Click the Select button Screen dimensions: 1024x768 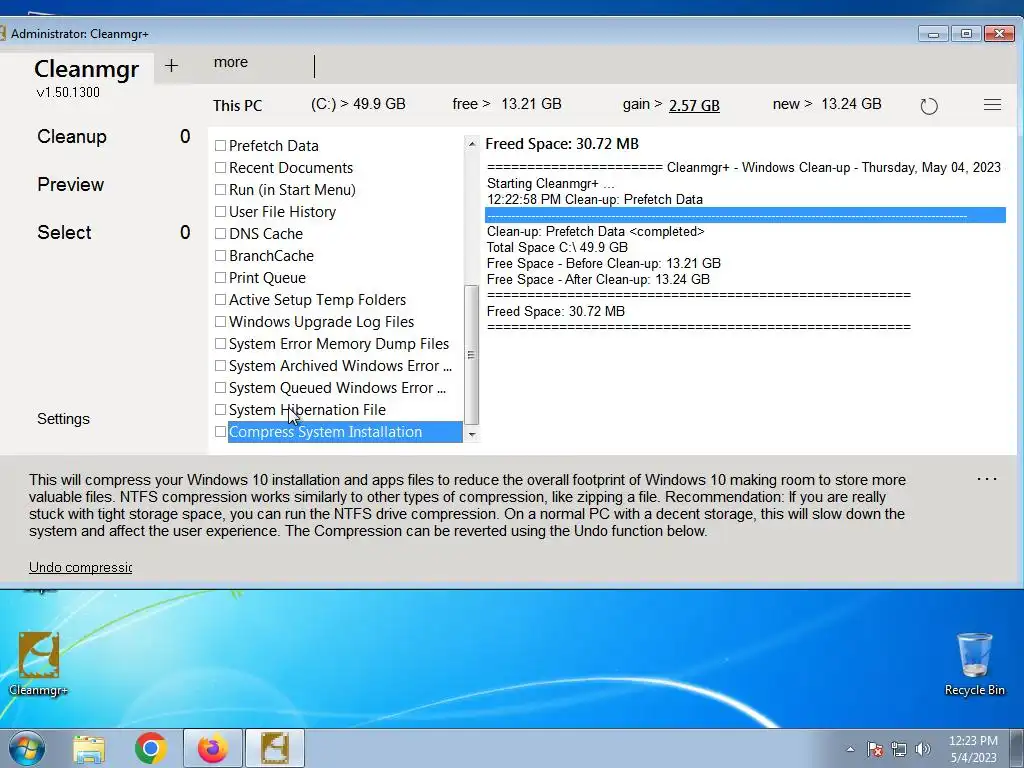point(64,232)
